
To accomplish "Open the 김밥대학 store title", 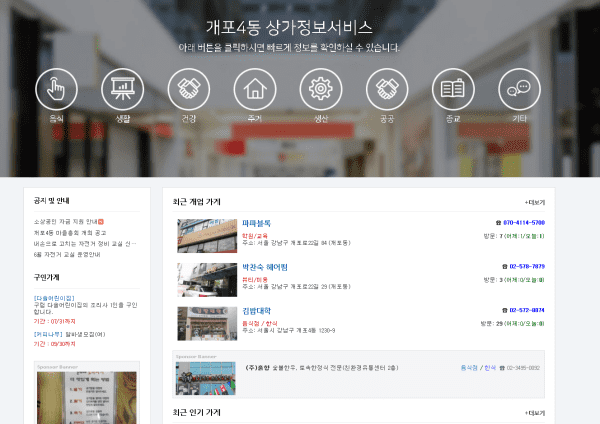I will tap(256, 311).
